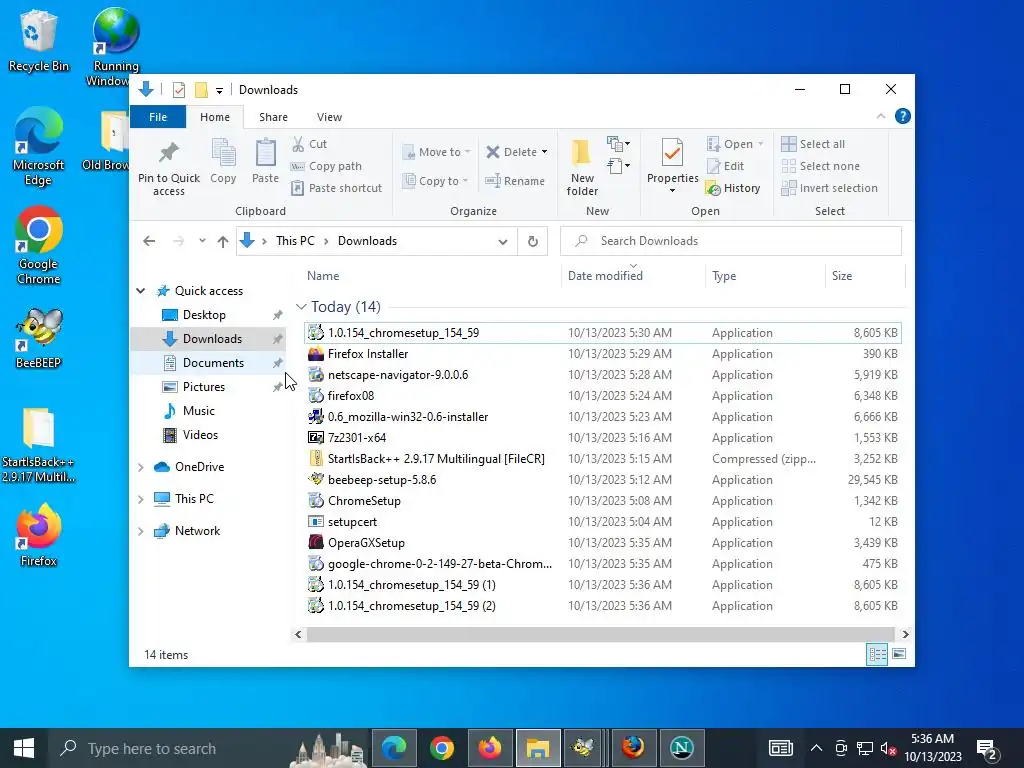Switch to the Share ribbon tab
Viewport: 1024px width, 768px height.
[x=273, y=117]
